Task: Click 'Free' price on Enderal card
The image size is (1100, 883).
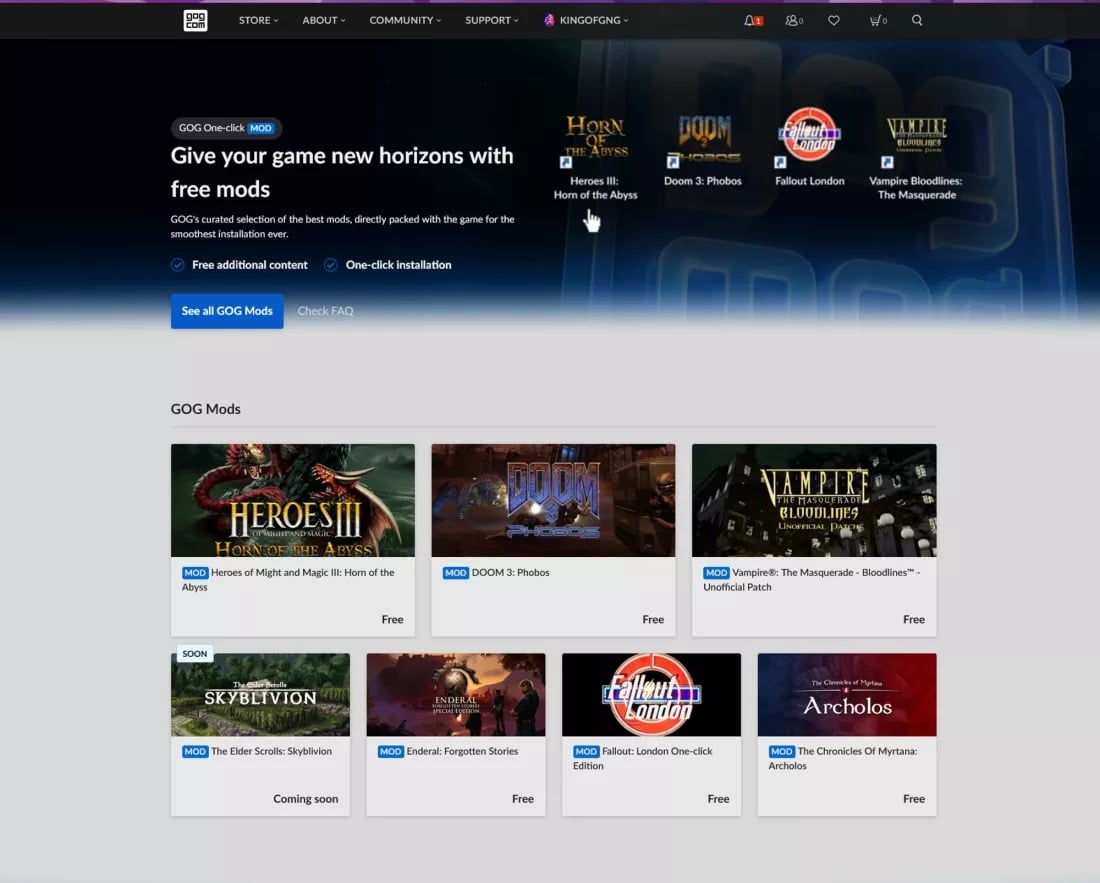Action: [523, 799]
